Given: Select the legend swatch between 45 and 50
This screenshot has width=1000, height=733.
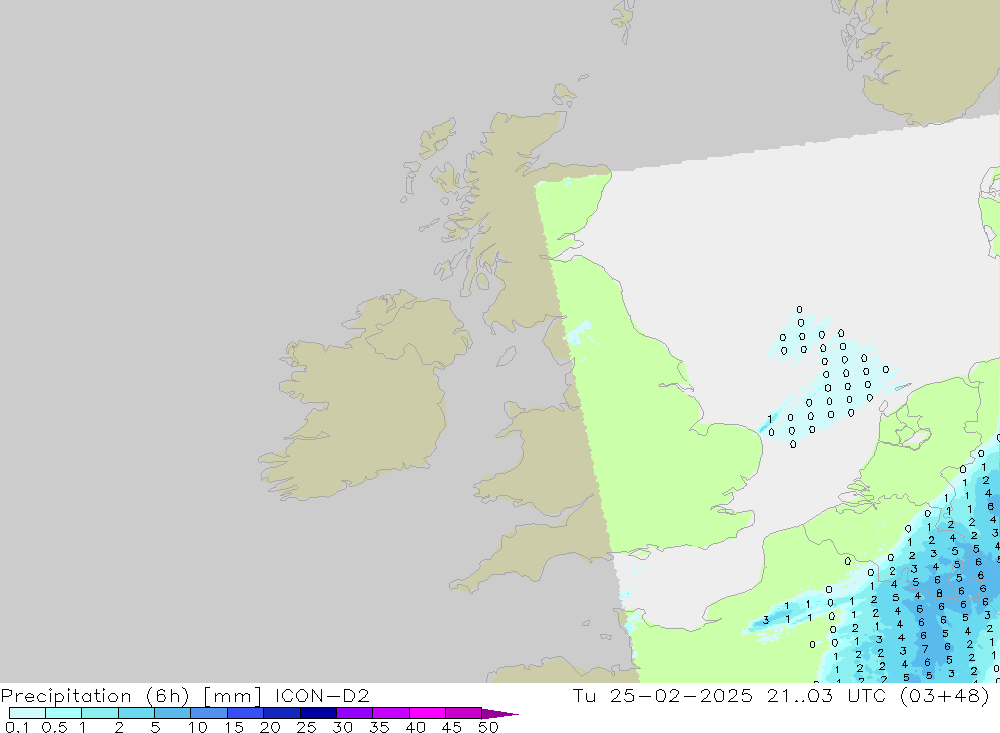Looking at the screenshot, I should pyautogui.click(x=464, y=713).
